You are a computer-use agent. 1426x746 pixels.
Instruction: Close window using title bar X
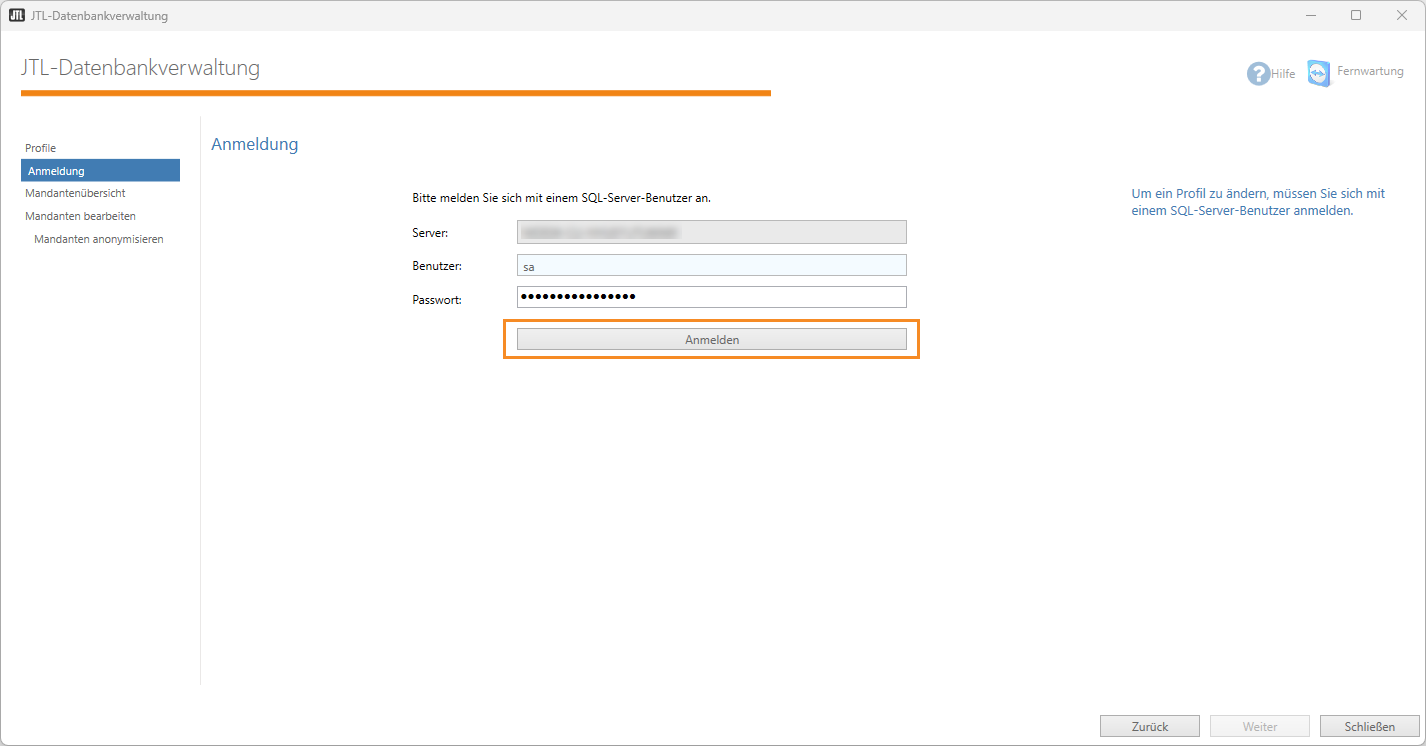(x=1402, y=15)
